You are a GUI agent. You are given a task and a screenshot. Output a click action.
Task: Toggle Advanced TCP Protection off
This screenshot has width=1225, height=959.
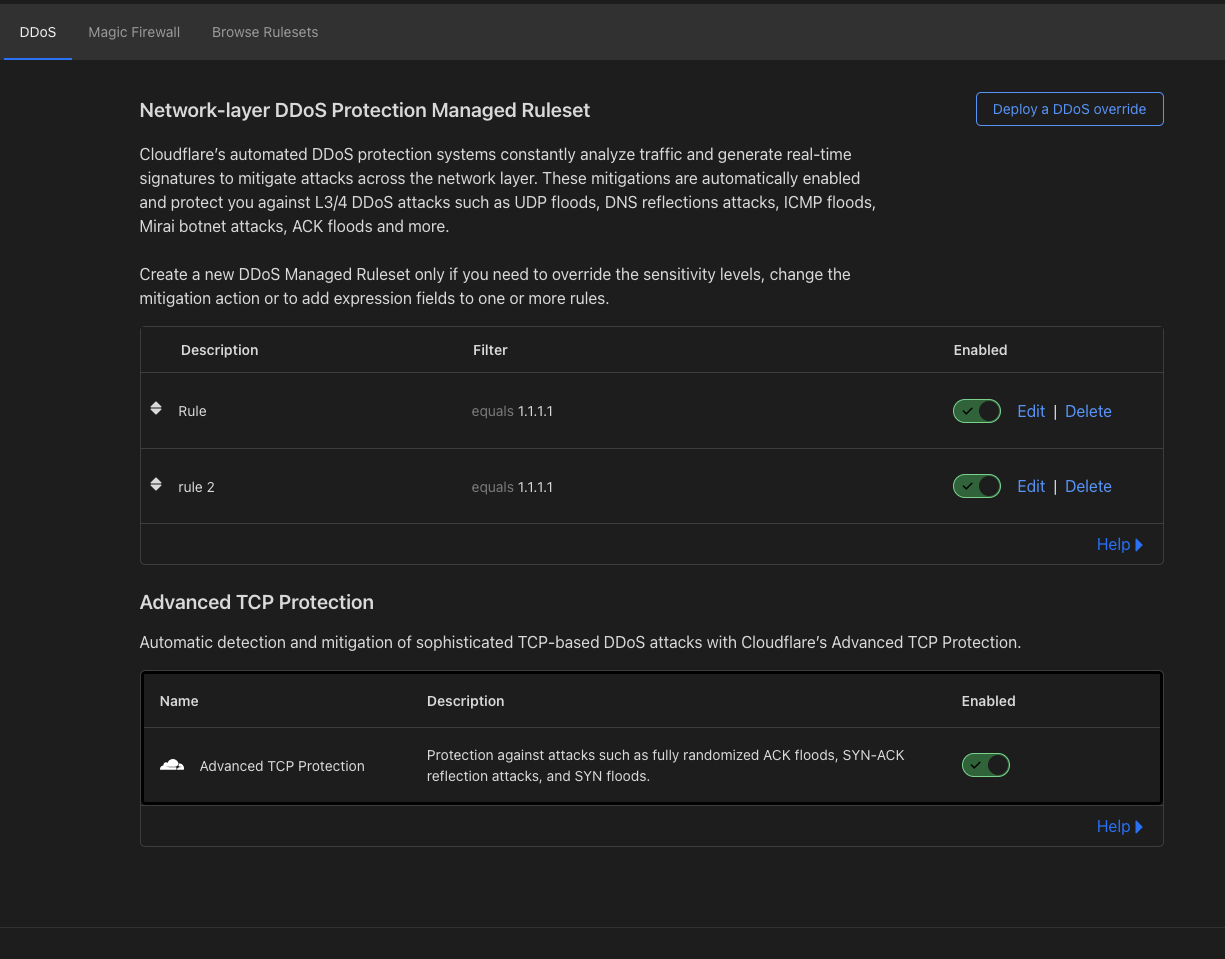coord(985,765)
